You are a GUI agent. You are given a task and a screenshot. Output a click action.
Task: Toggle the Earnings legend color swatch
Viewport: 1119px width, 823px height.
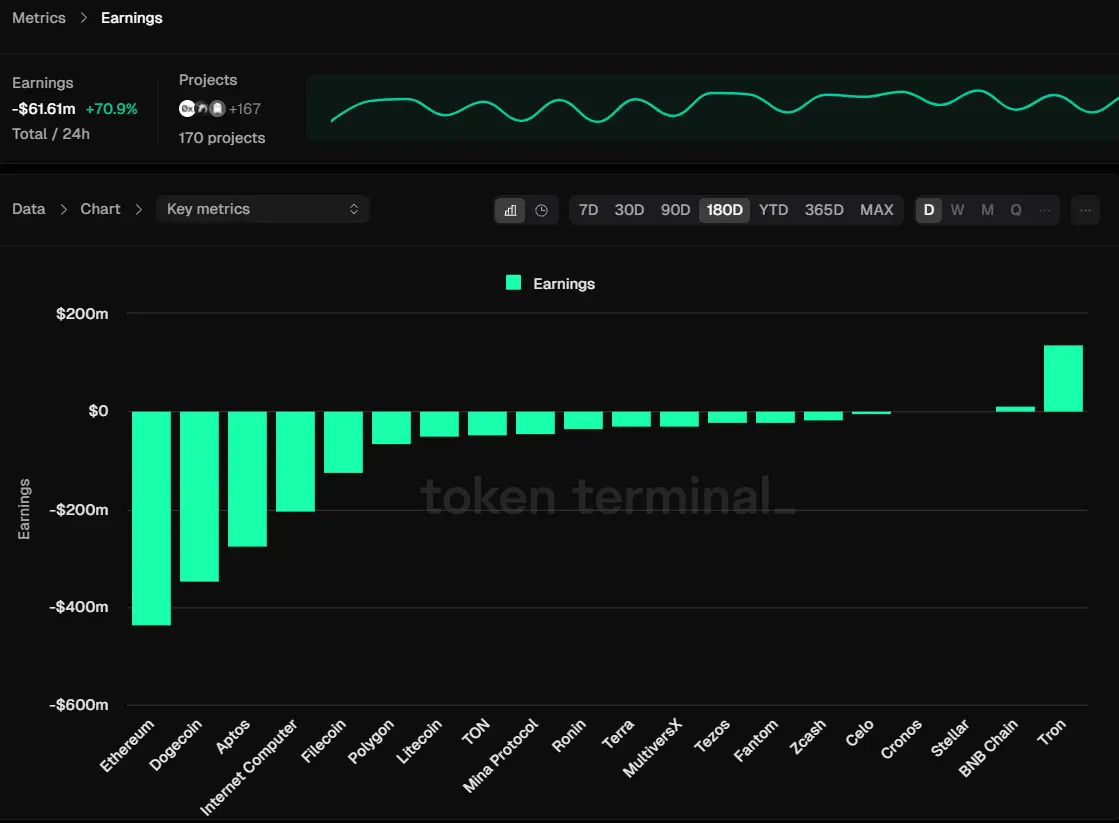[x=513, y=283]
